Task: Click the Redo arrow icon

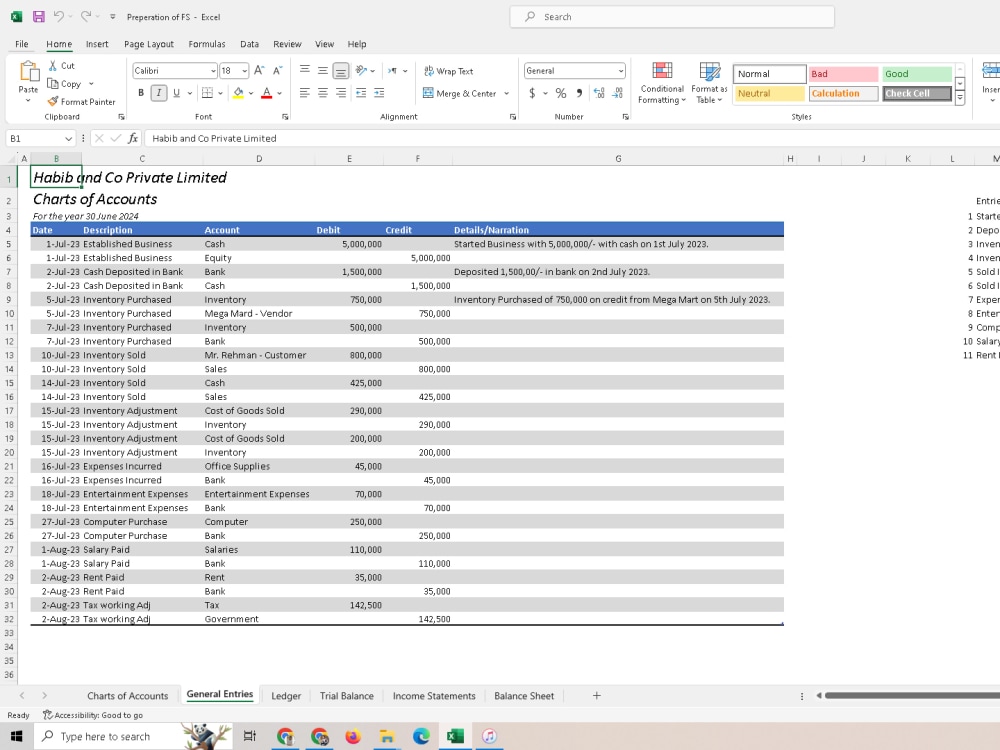Action: point(86,17)
